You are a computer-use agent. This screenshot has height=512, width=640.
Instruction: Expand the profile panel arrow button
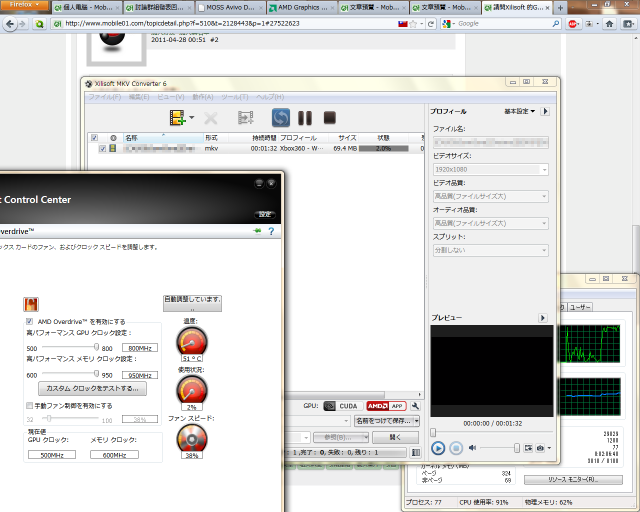coord(545,111)
